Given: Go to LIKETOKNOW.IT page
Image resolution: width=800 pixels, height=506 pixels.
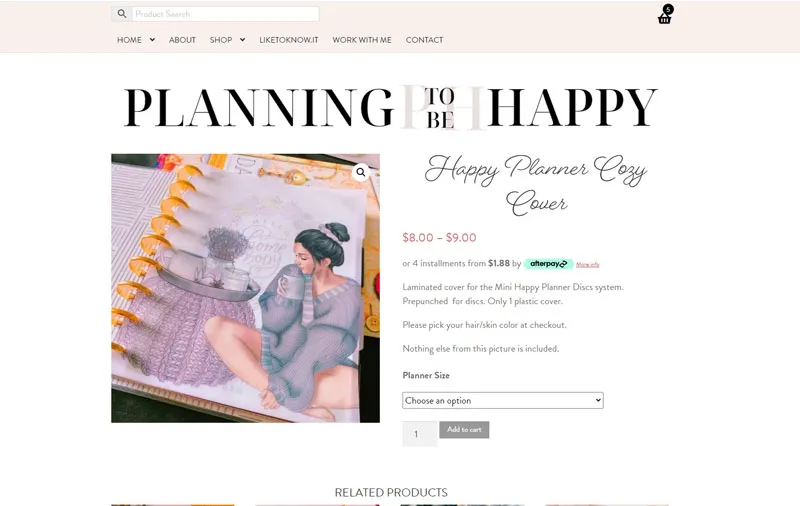Looking at the screenshot, I should click(289, 40).
